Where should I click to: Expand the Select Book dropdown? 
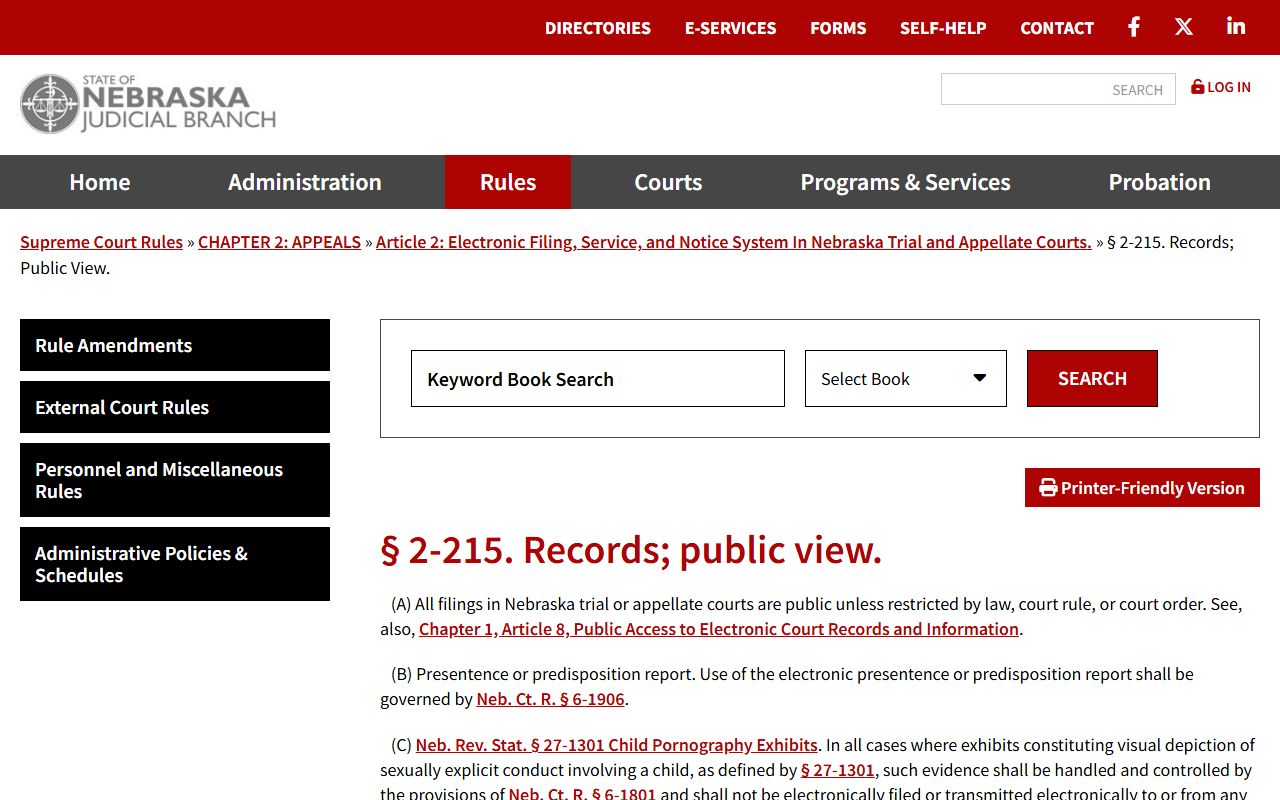pos(906,379)
